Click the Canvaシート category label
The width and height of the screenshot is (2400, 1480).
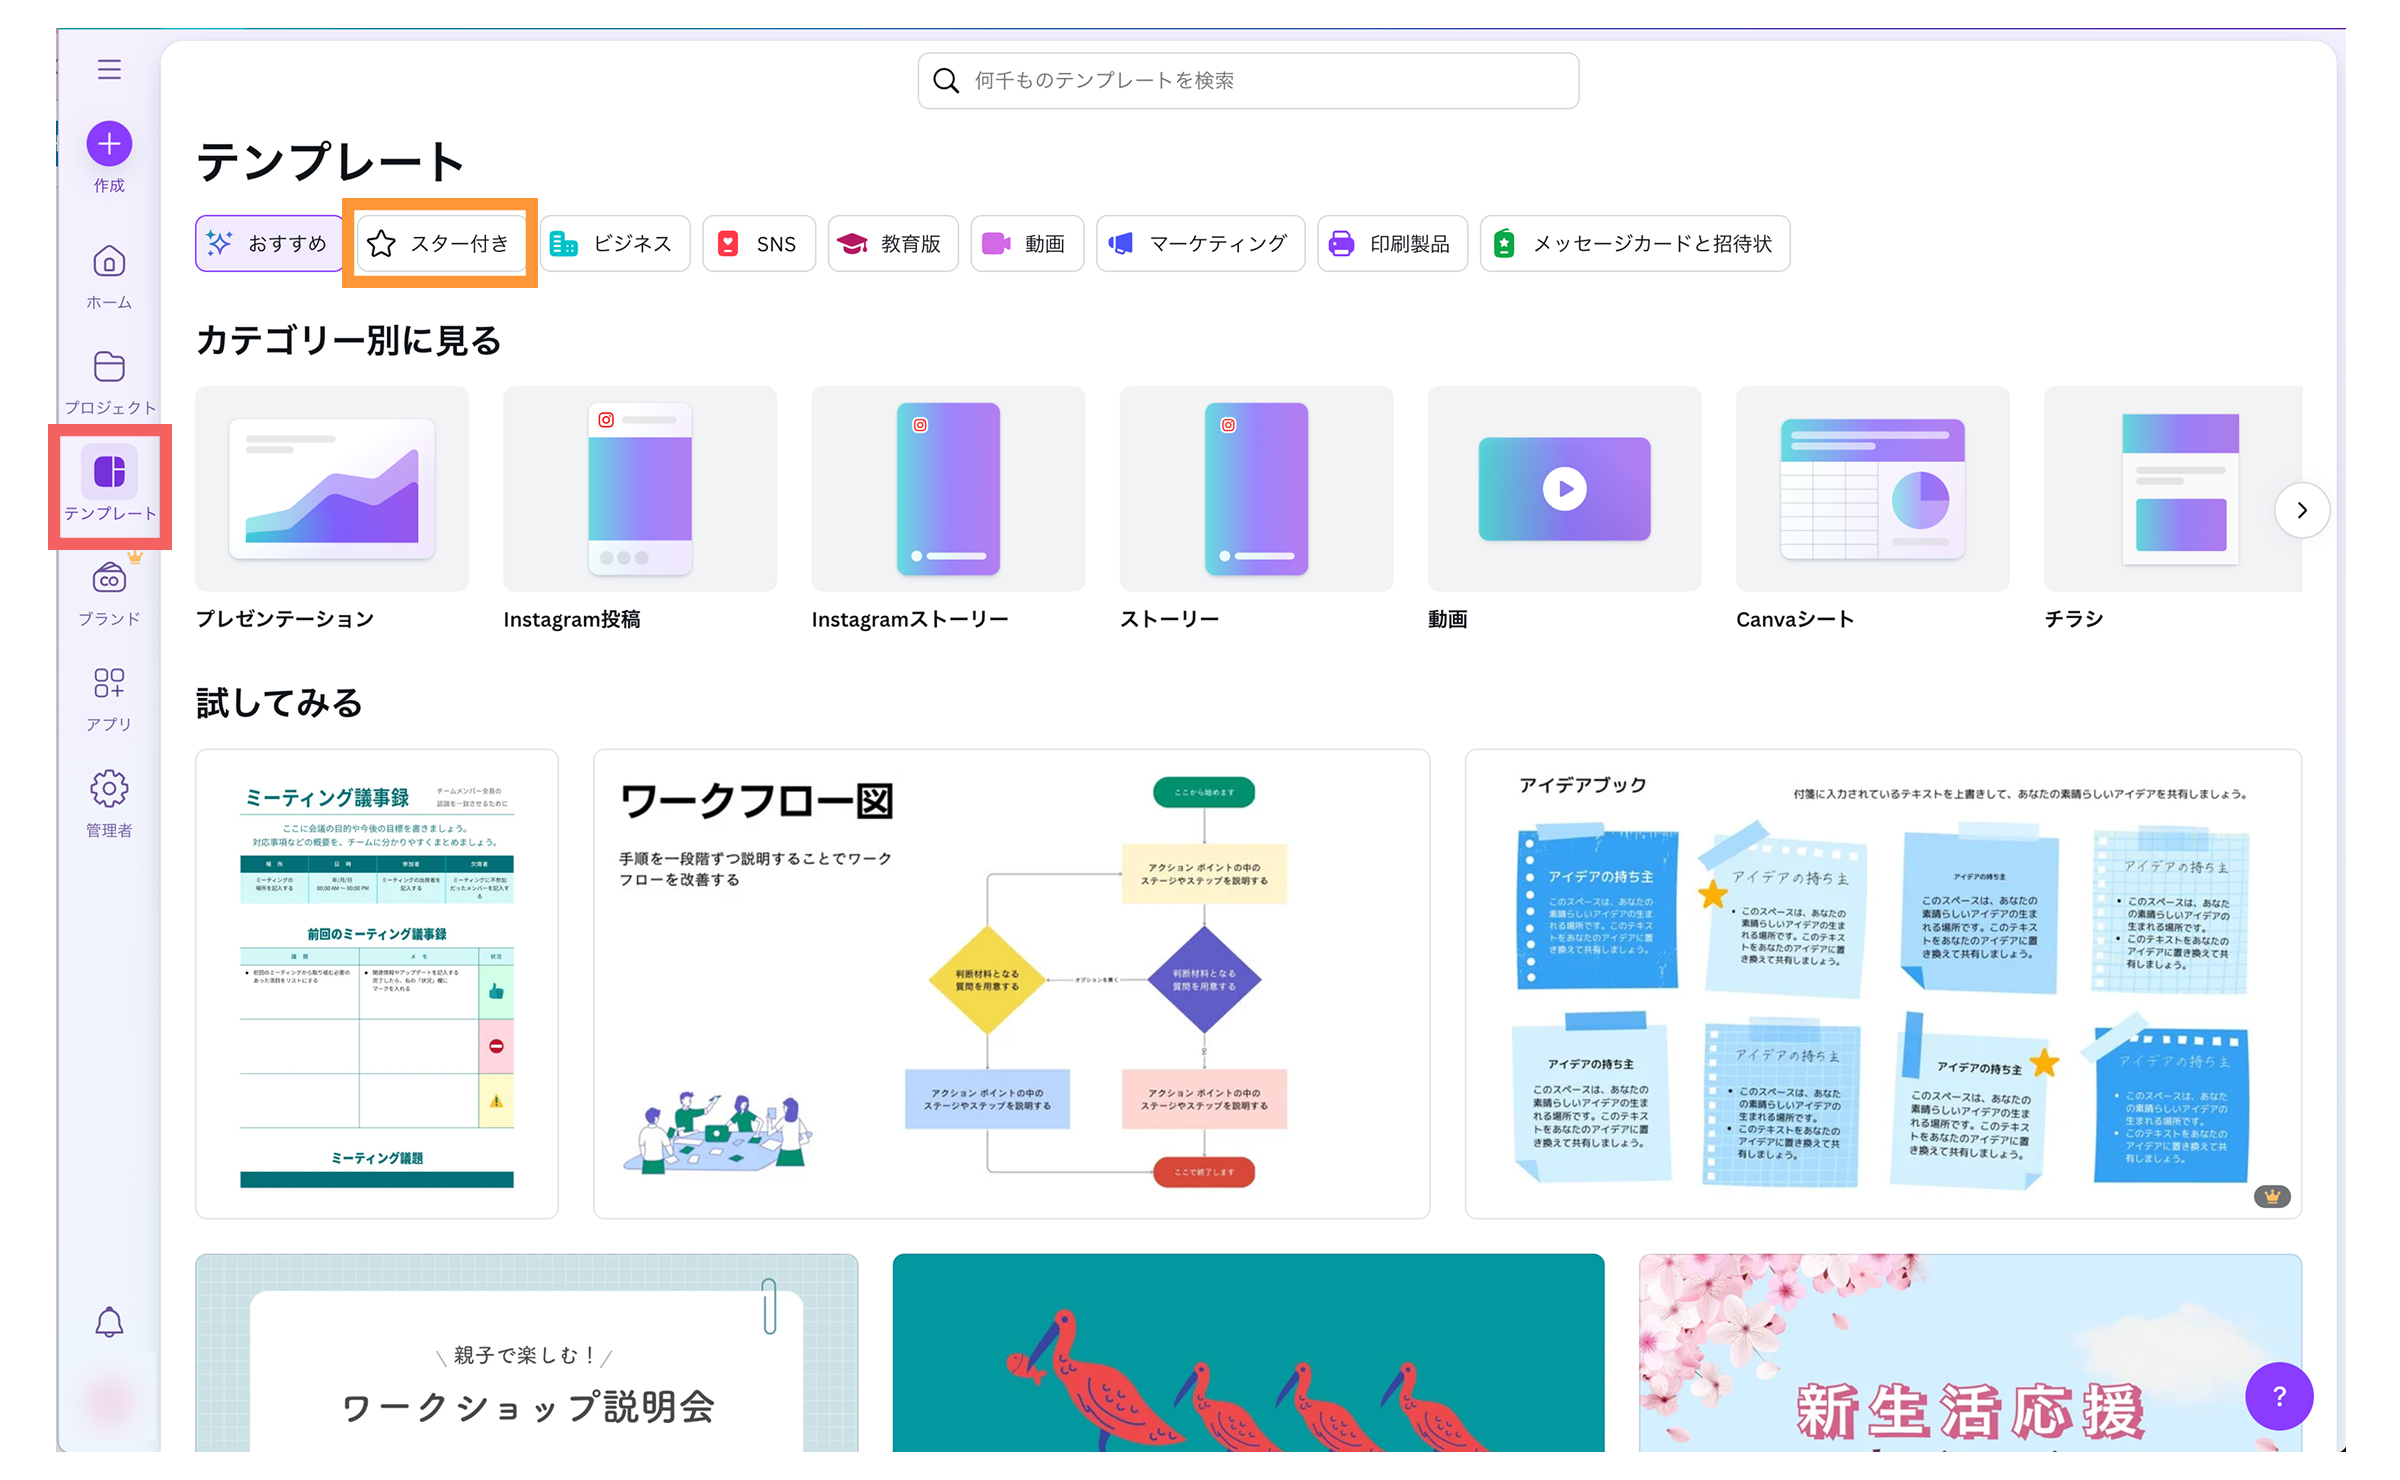coord(1795,619)
